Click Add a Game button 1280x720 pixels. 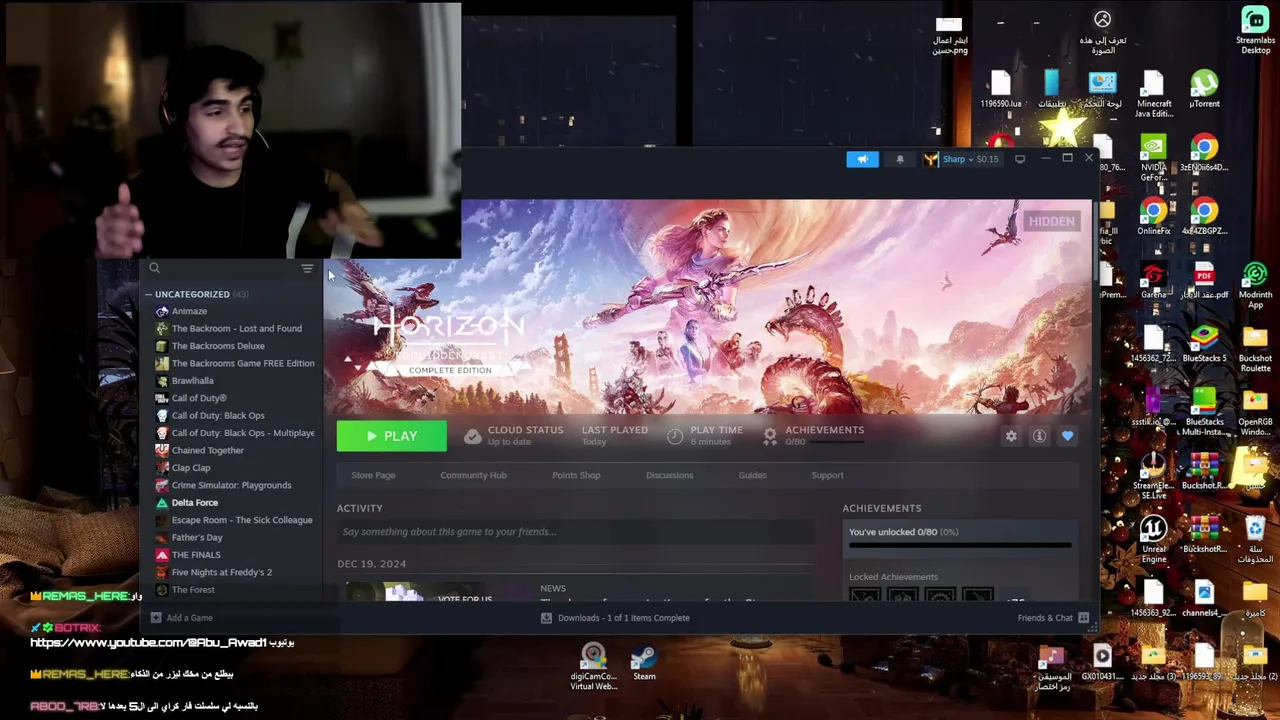coord(182,618)
